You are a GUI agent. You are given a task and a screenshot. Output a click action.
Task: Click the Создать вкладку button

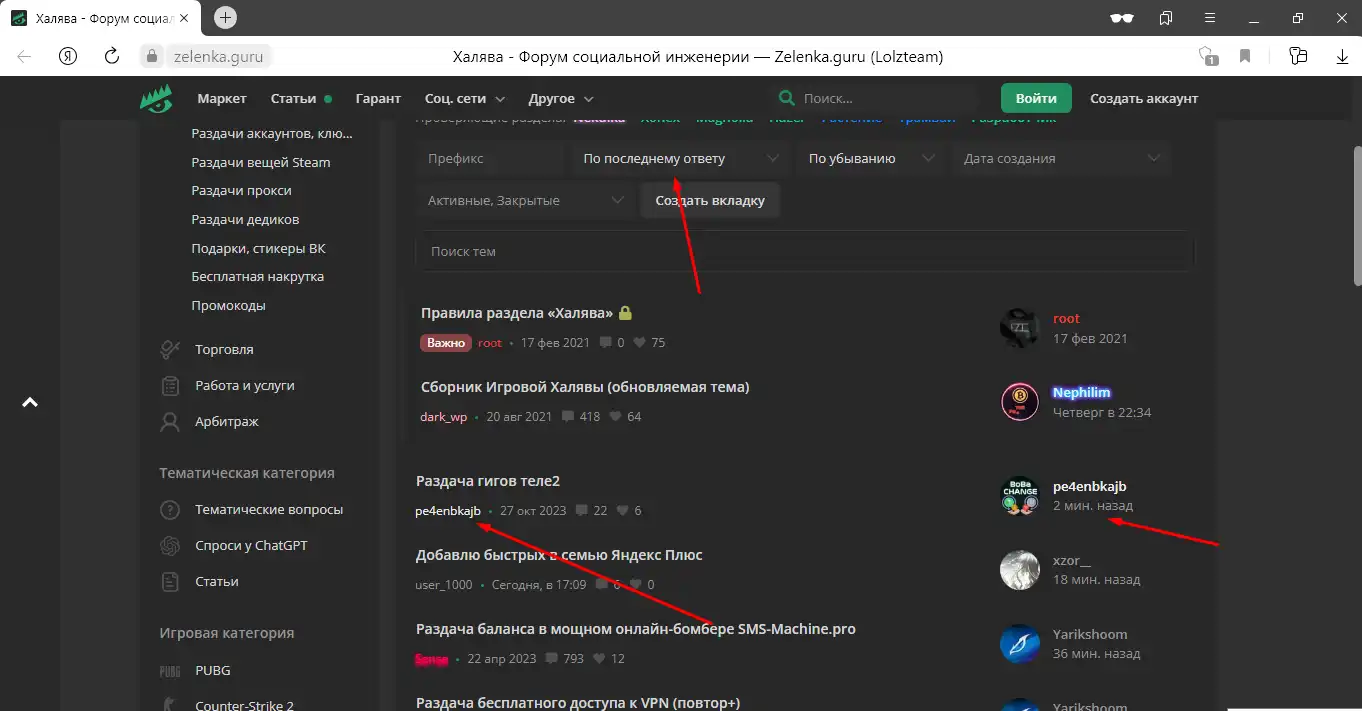coord(710,200)
